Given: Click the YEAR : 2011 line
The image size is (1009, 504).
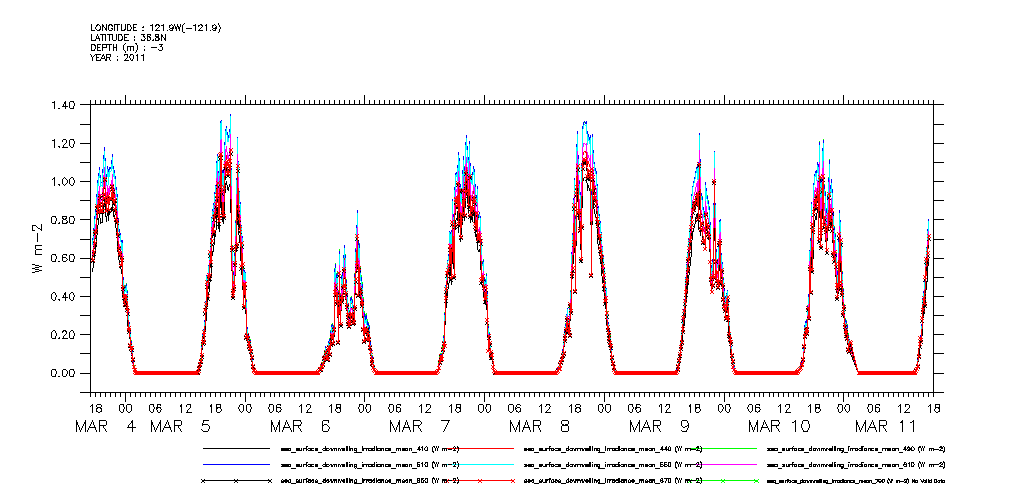Looking at the screenshot, I should coord(118,57).
